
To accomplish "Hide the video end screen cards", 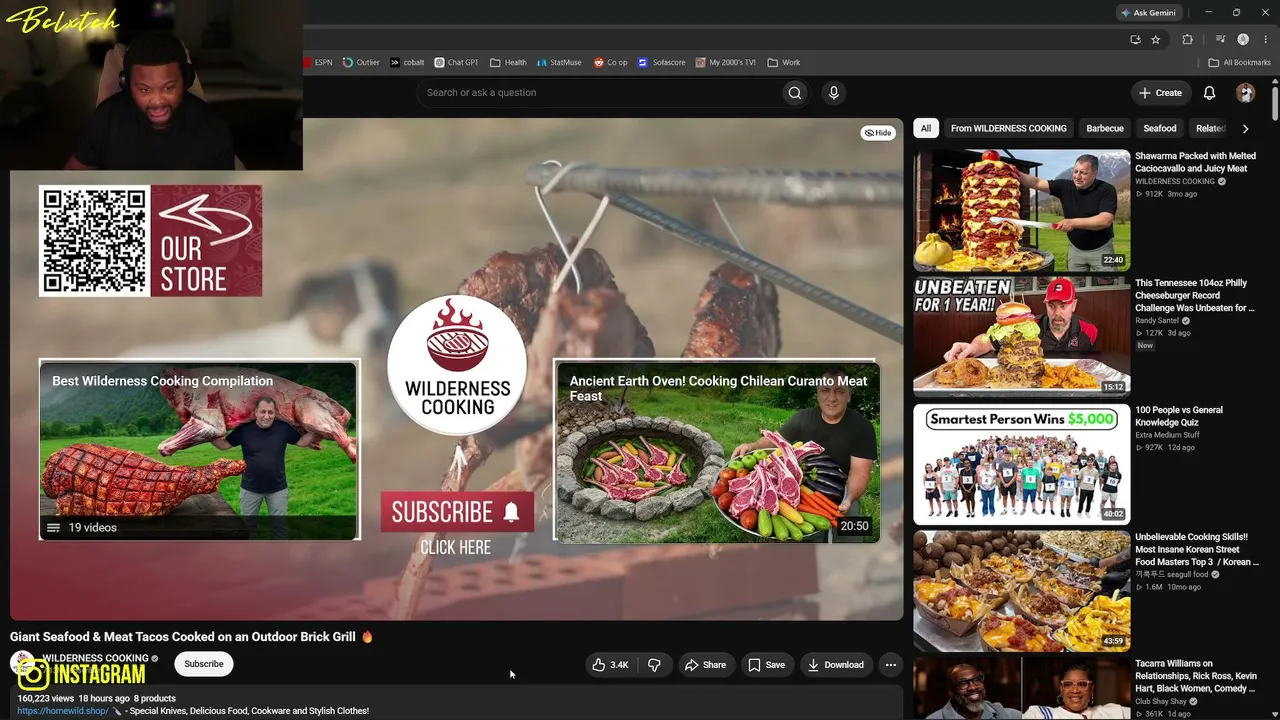I will click(878, 133).
